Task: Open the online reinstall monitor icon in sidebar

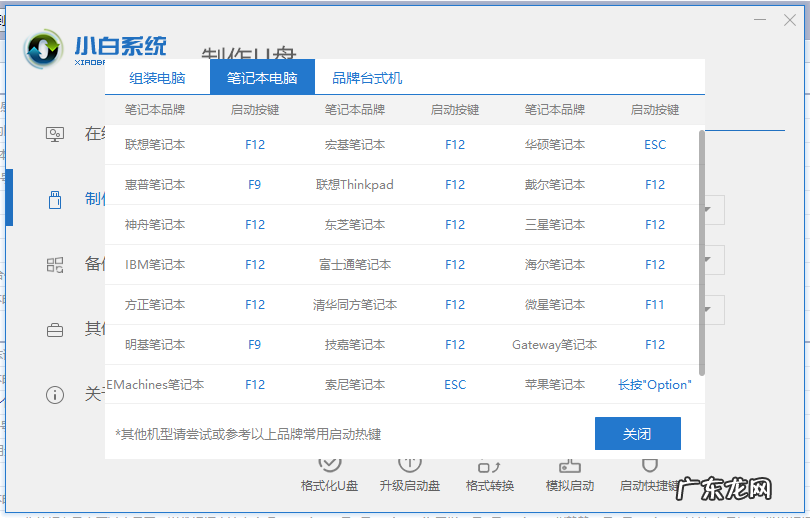Action: pos(55,135)
